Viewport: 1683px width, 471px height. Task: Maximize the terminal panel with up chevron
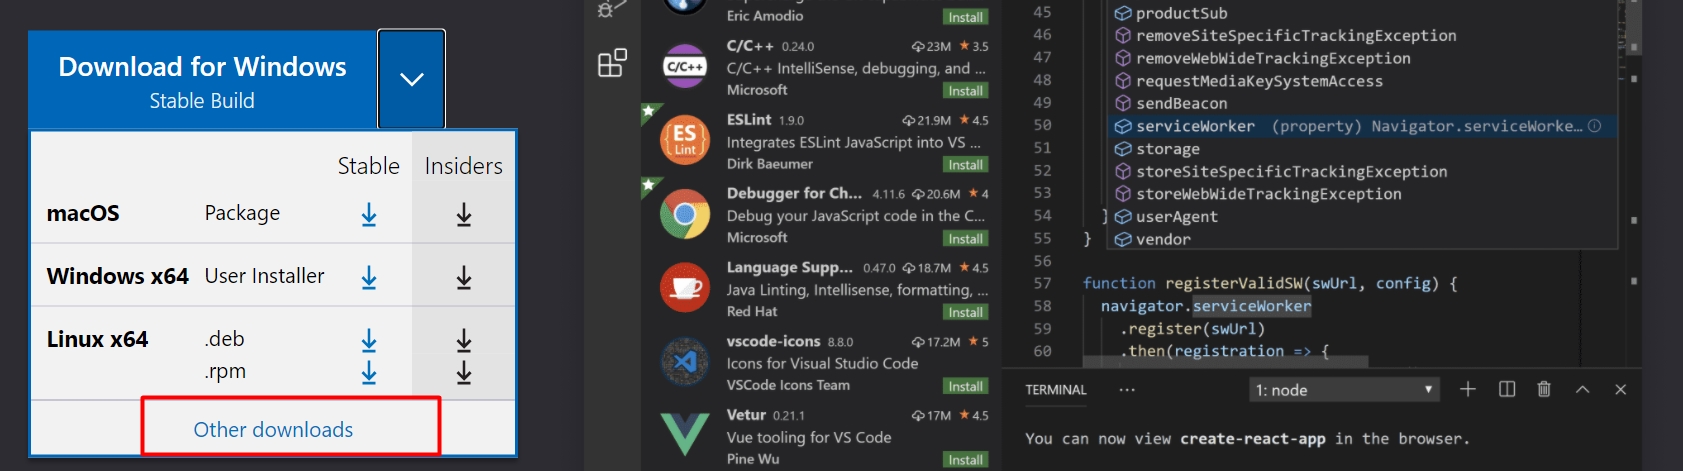point(1582,390)
